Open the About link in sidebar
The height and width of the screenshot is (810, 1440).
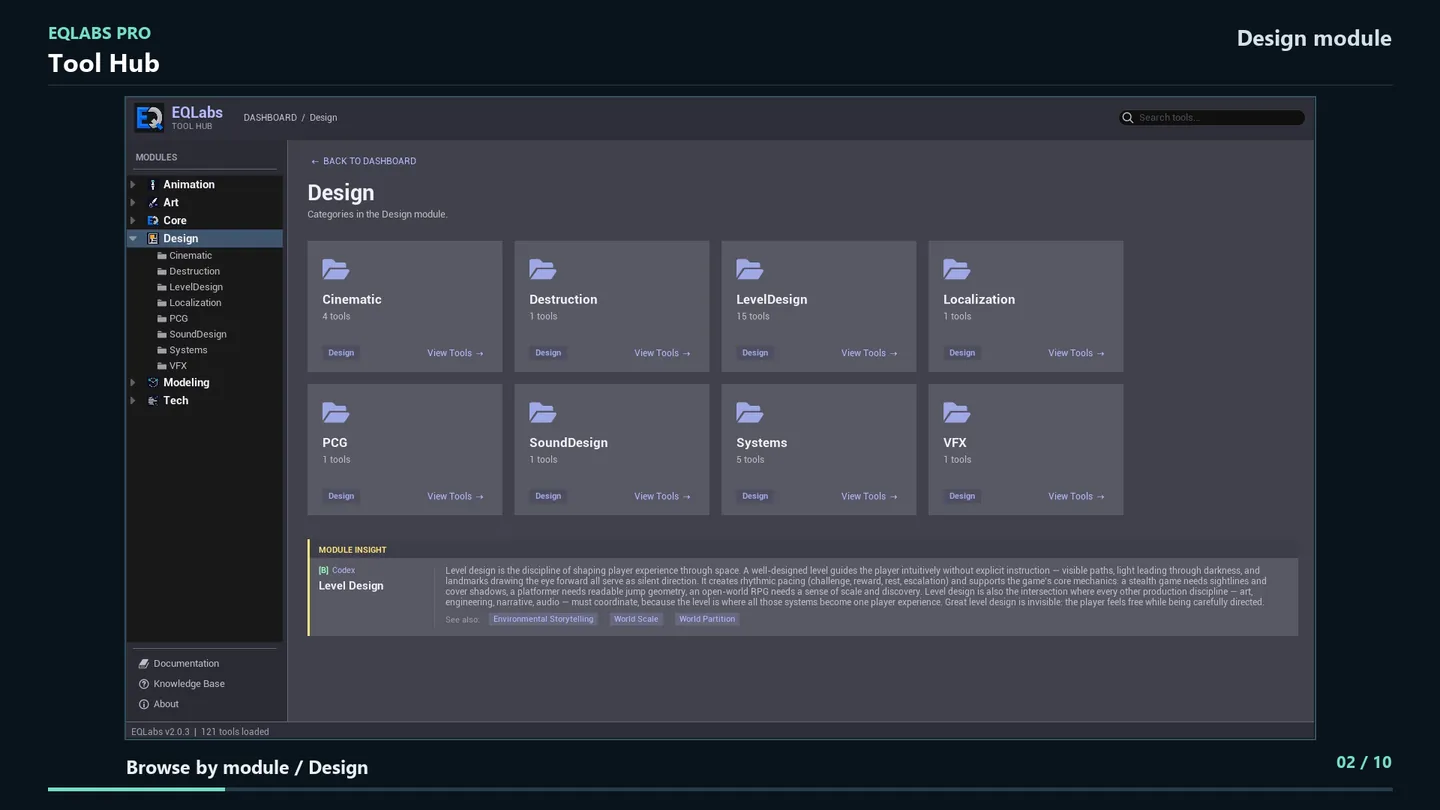pyautogui.click(x=166, y=704)
